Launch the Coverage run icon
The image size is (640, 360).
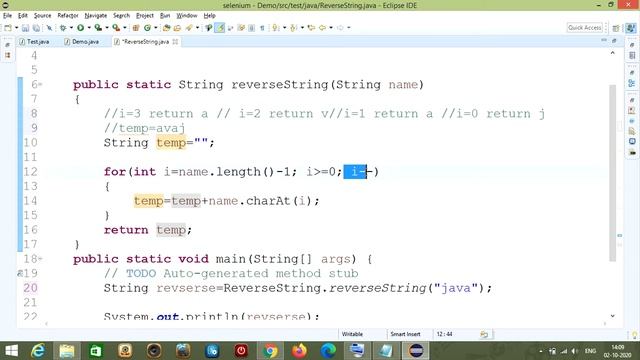click(x=98, y=28)
